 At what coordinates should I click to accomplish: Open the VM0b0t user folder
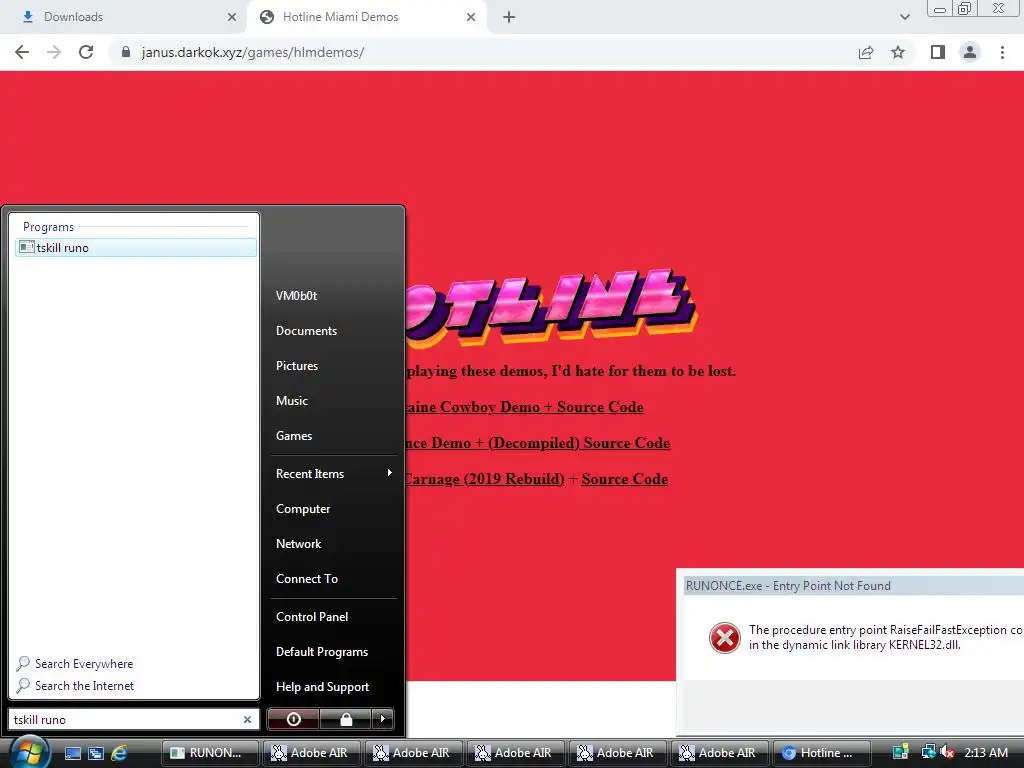coord(296,296)
